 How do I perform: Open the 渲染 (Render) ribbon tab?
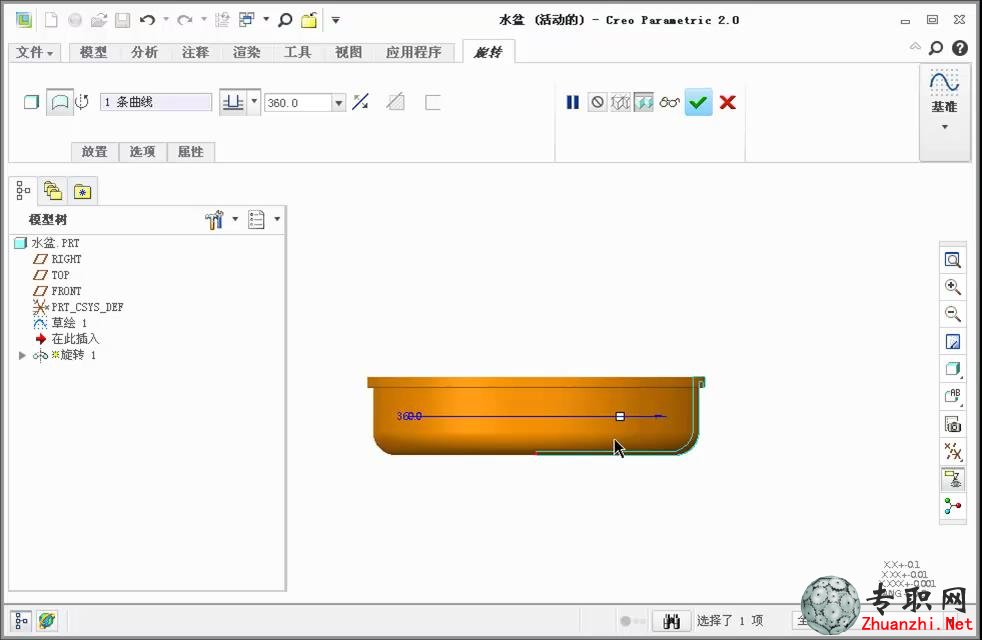(247, 52)
